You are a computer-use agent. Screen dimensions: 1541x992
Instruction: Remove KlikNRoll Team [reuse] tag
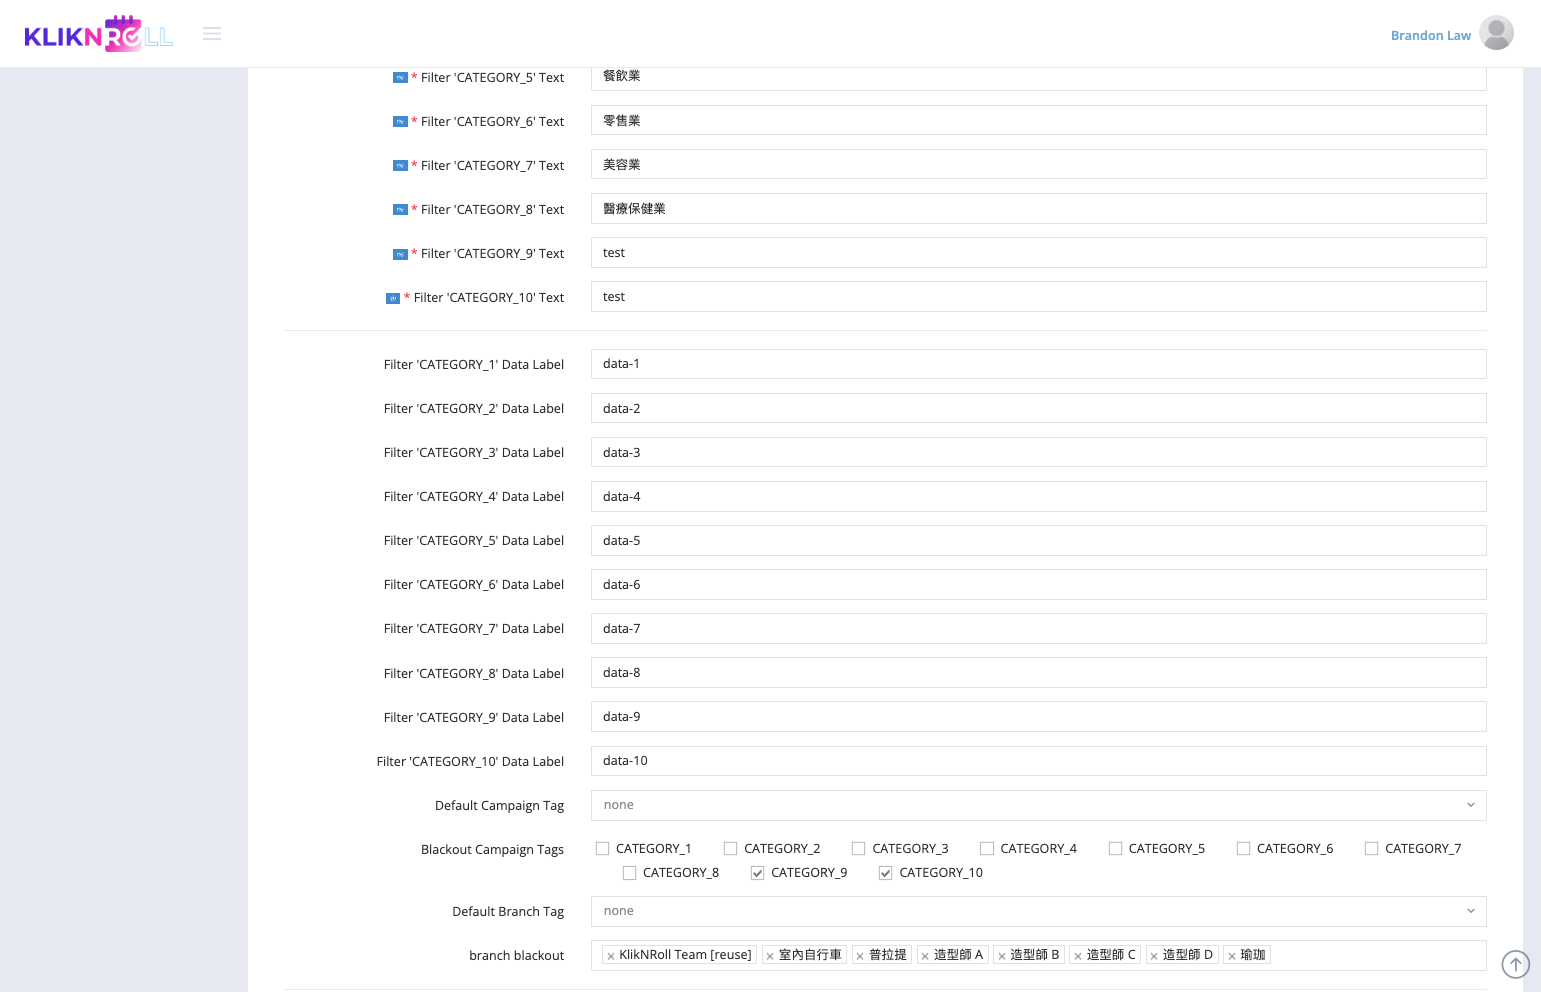click(611, 956)
